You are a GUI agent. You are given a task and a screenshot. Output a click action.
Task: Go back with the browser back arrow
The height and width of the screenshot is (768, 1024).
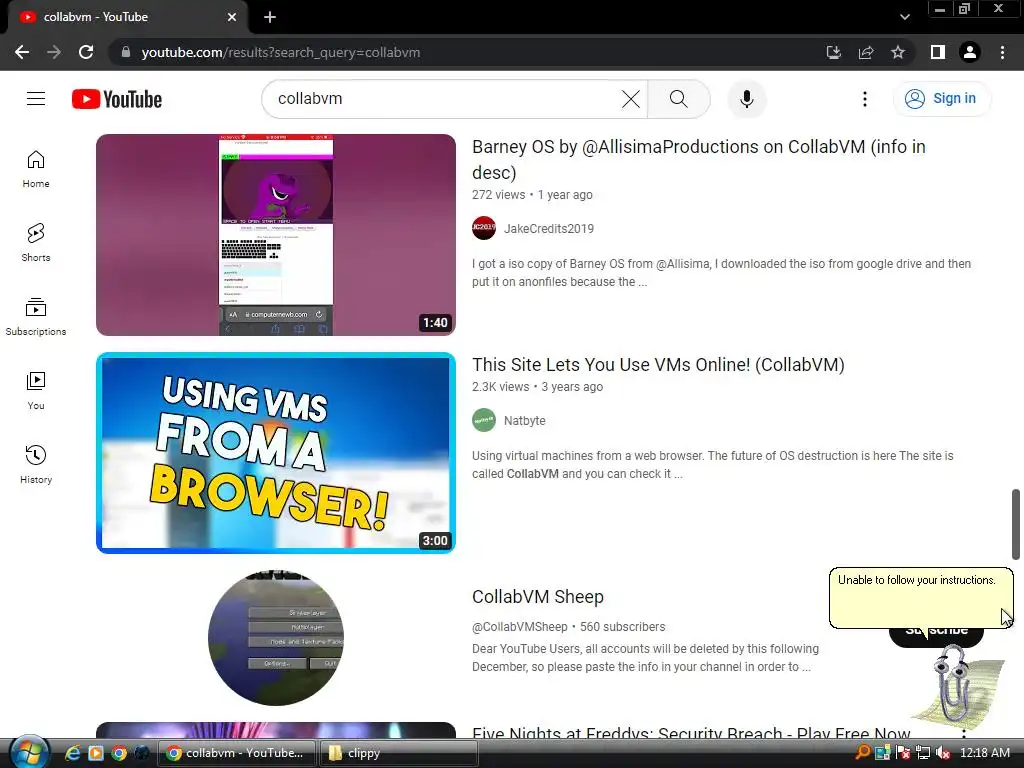point(22,52)
